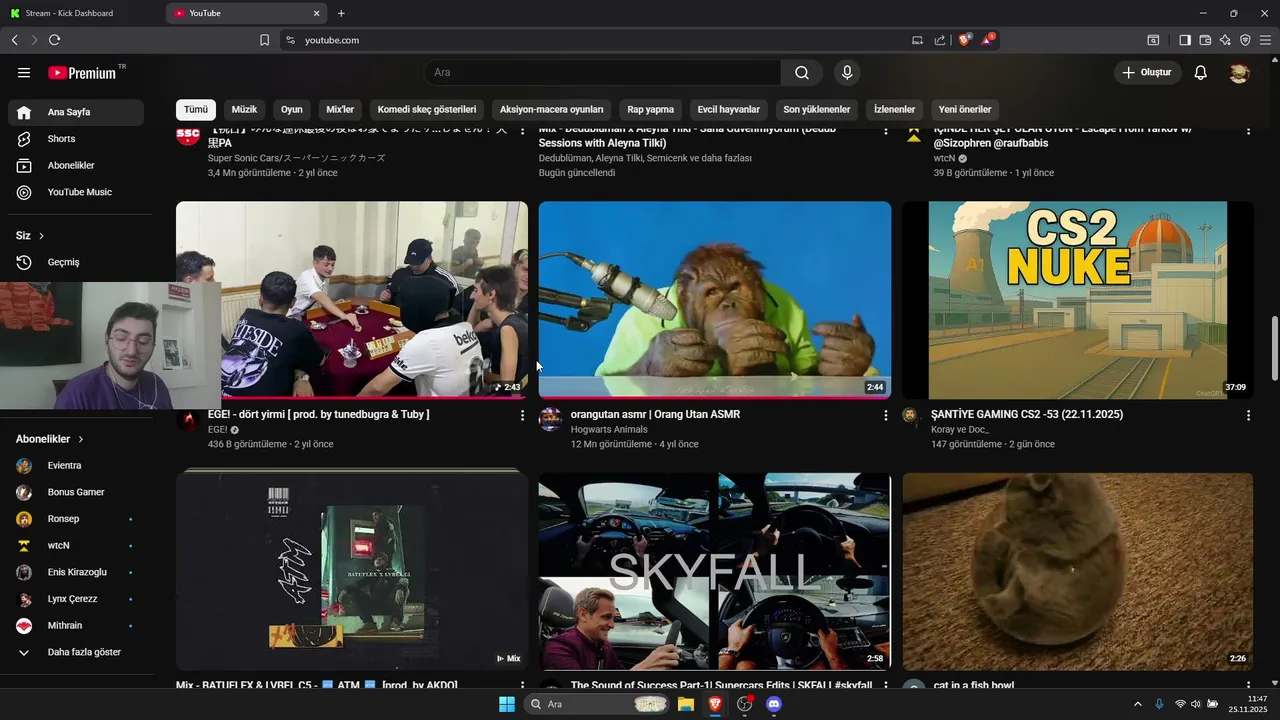
Task: Open Windows Start menu
Action: click(x=507, y=704)
